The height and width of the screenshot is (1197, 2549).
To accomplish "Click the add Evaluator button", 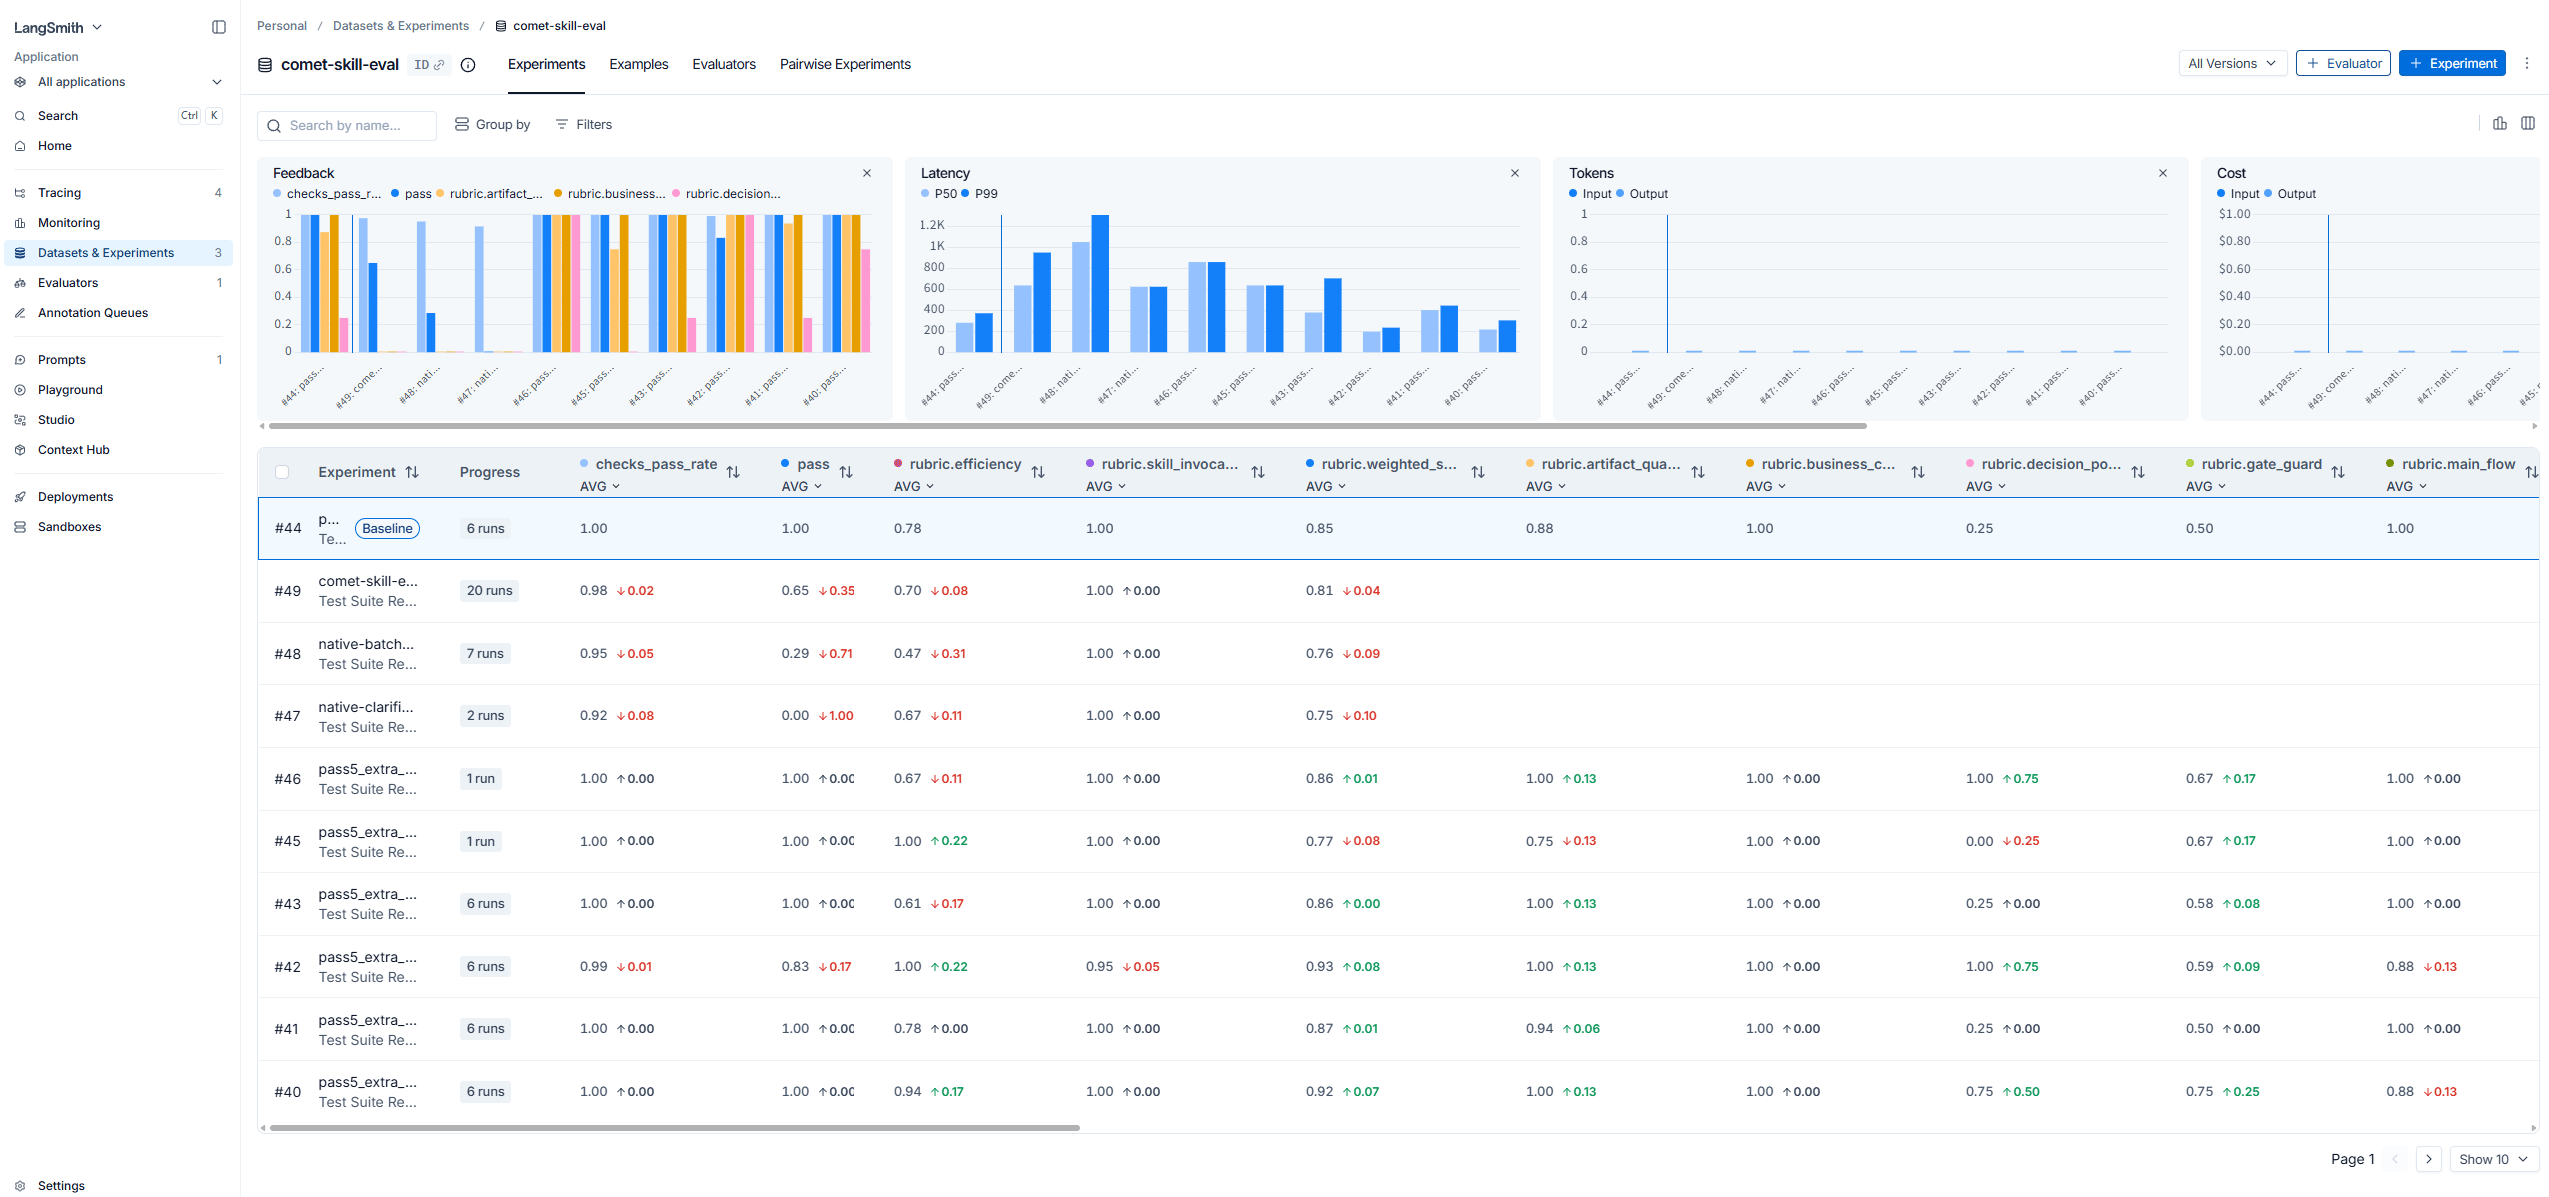I will 2343,63.
